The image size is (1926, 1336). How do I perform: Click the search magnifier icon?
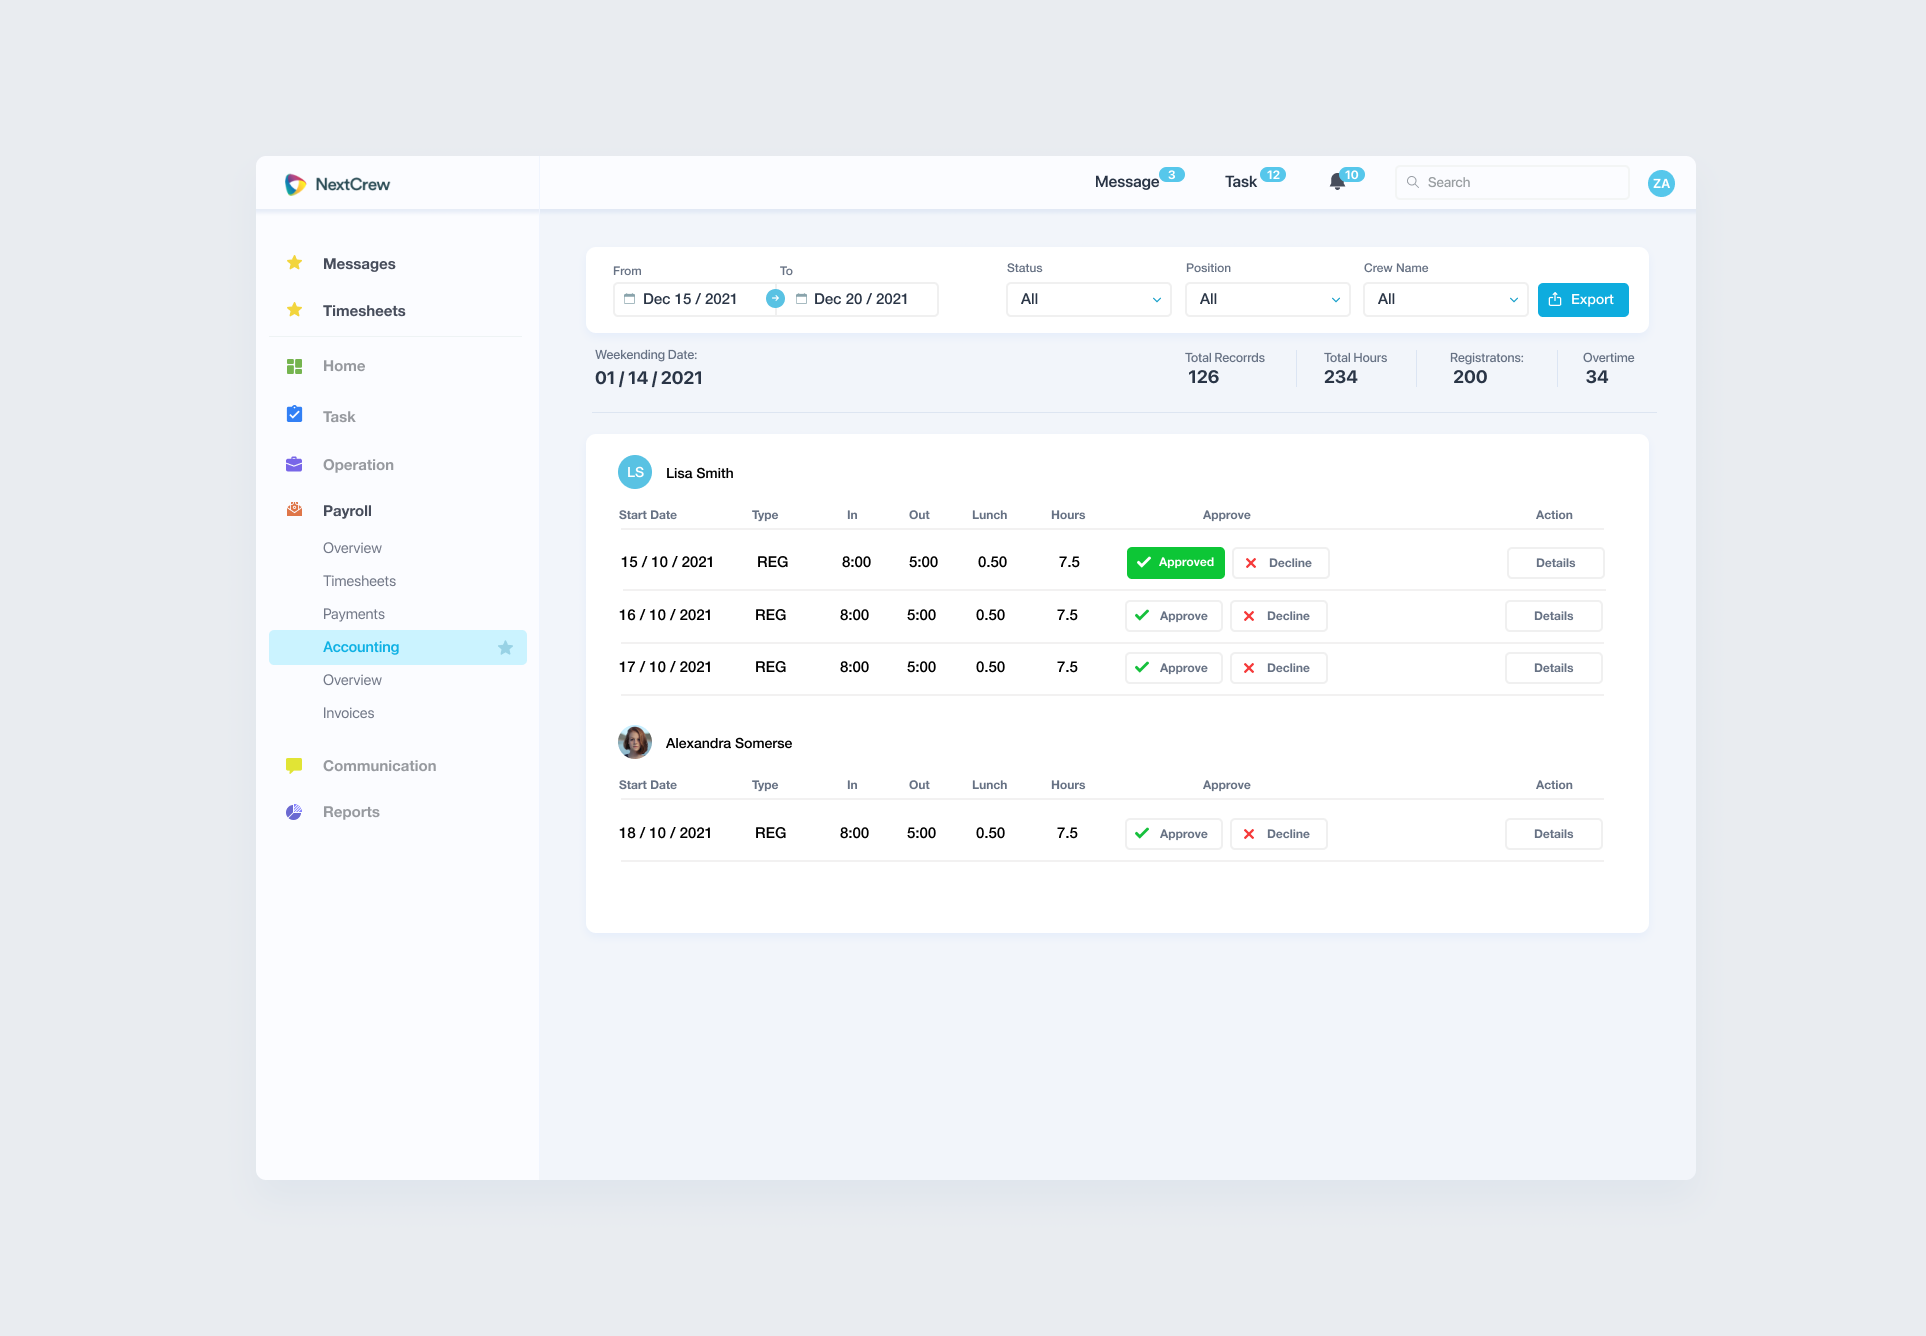(x=1413, y=182)
